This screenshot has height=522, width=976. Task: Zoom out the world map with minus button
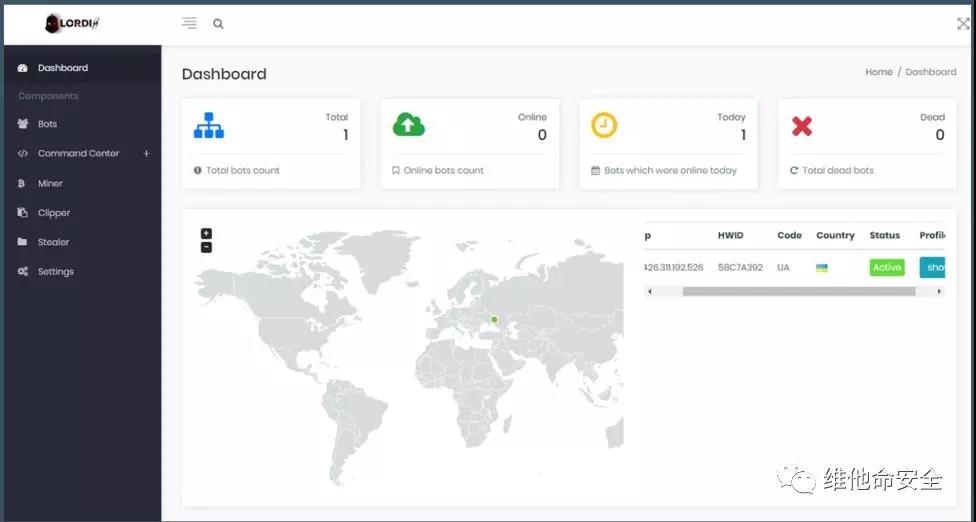[206, 247]
